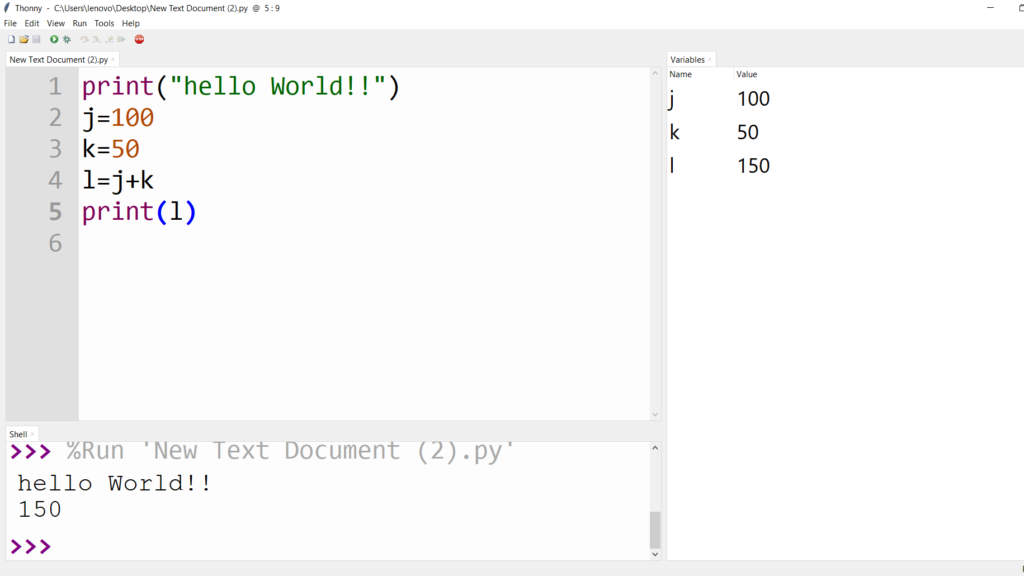Click the empty shell prompt at the bottom
Viewport: 1024px width, 576px height.
pyautogui.click(x=31, y=547)
